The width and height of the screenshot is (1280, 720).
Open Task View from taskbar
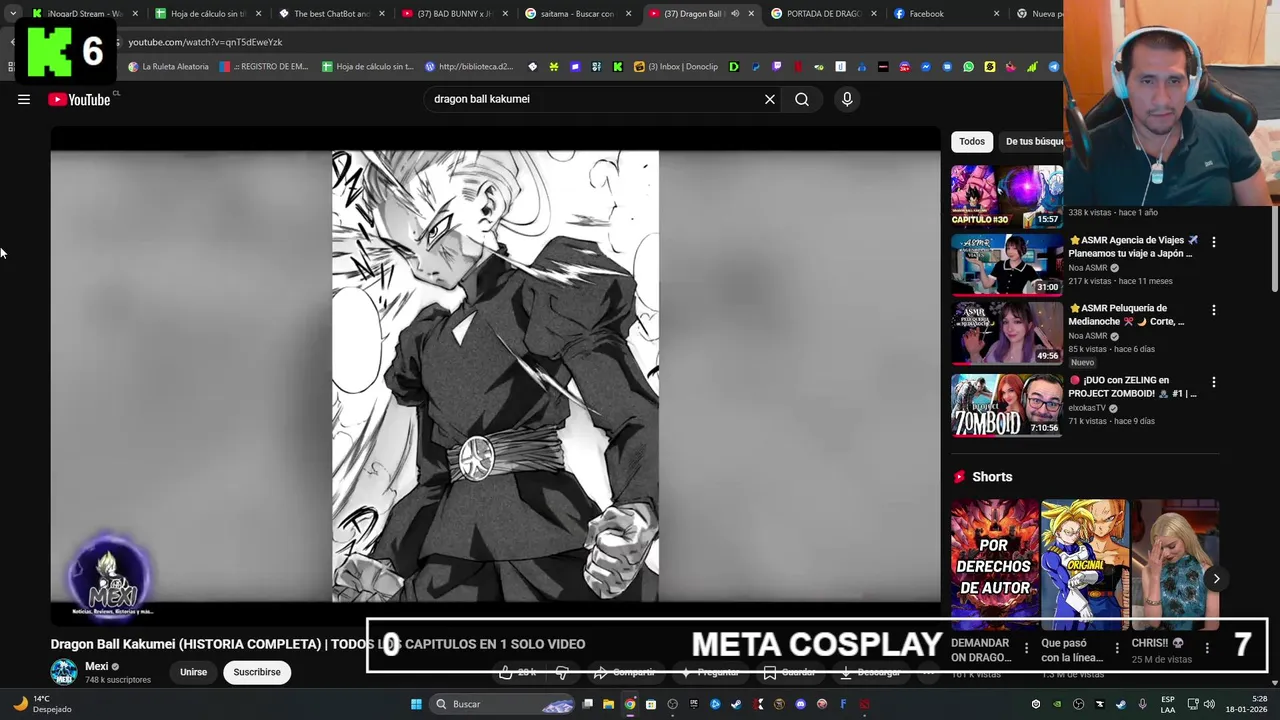point(588,704)
